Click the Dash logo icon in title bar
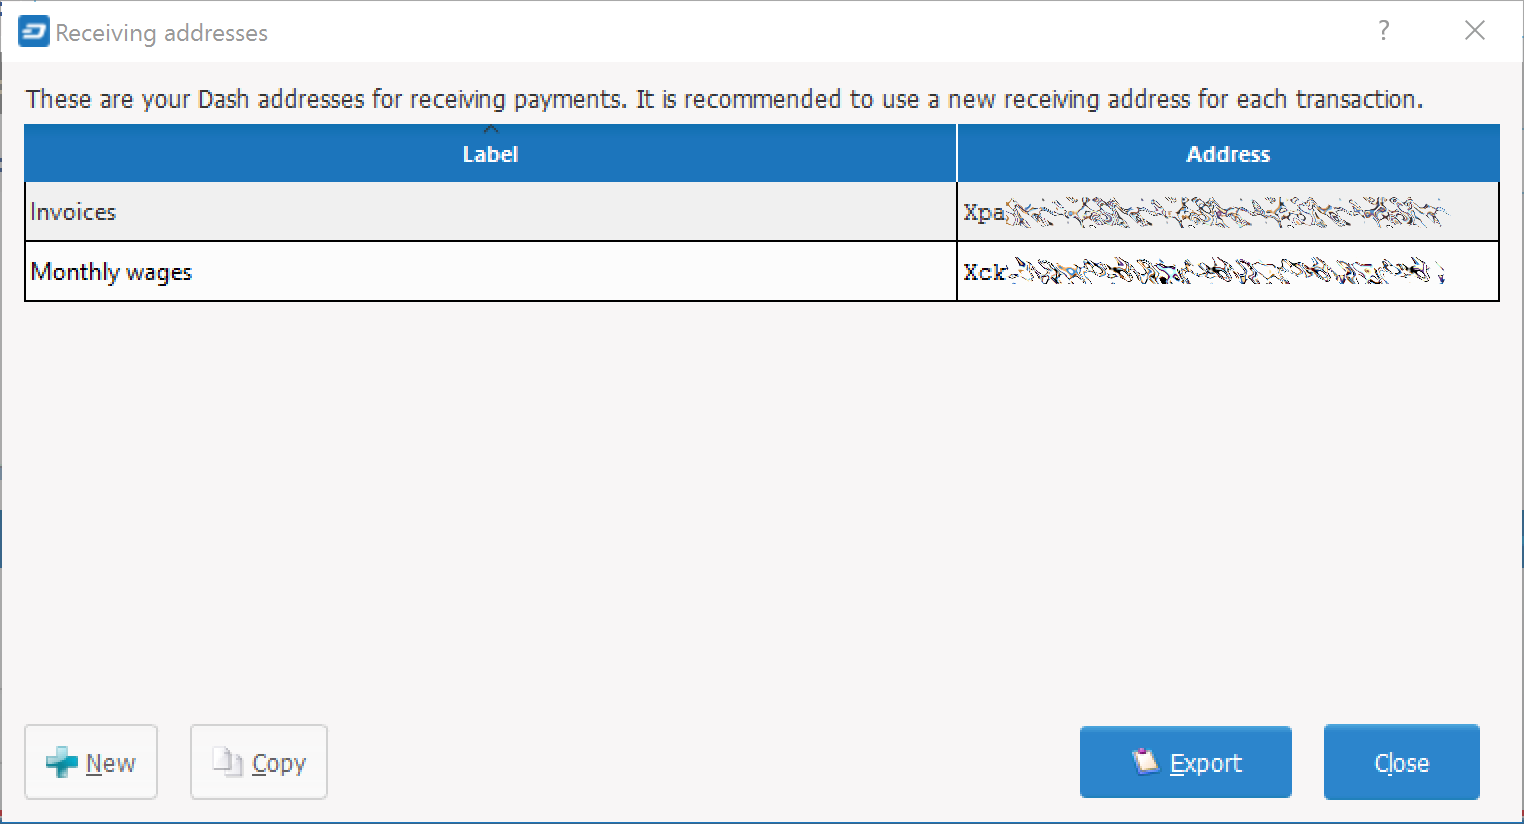1524x824 pixels. coord(33,32)
